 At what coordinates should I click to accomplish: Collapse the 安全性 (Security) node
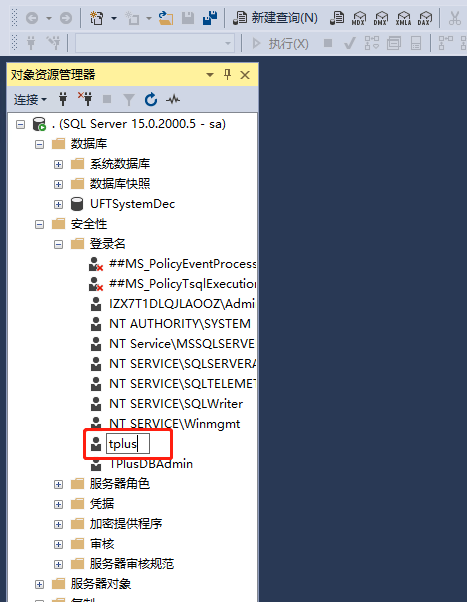[x=40, y=224]
